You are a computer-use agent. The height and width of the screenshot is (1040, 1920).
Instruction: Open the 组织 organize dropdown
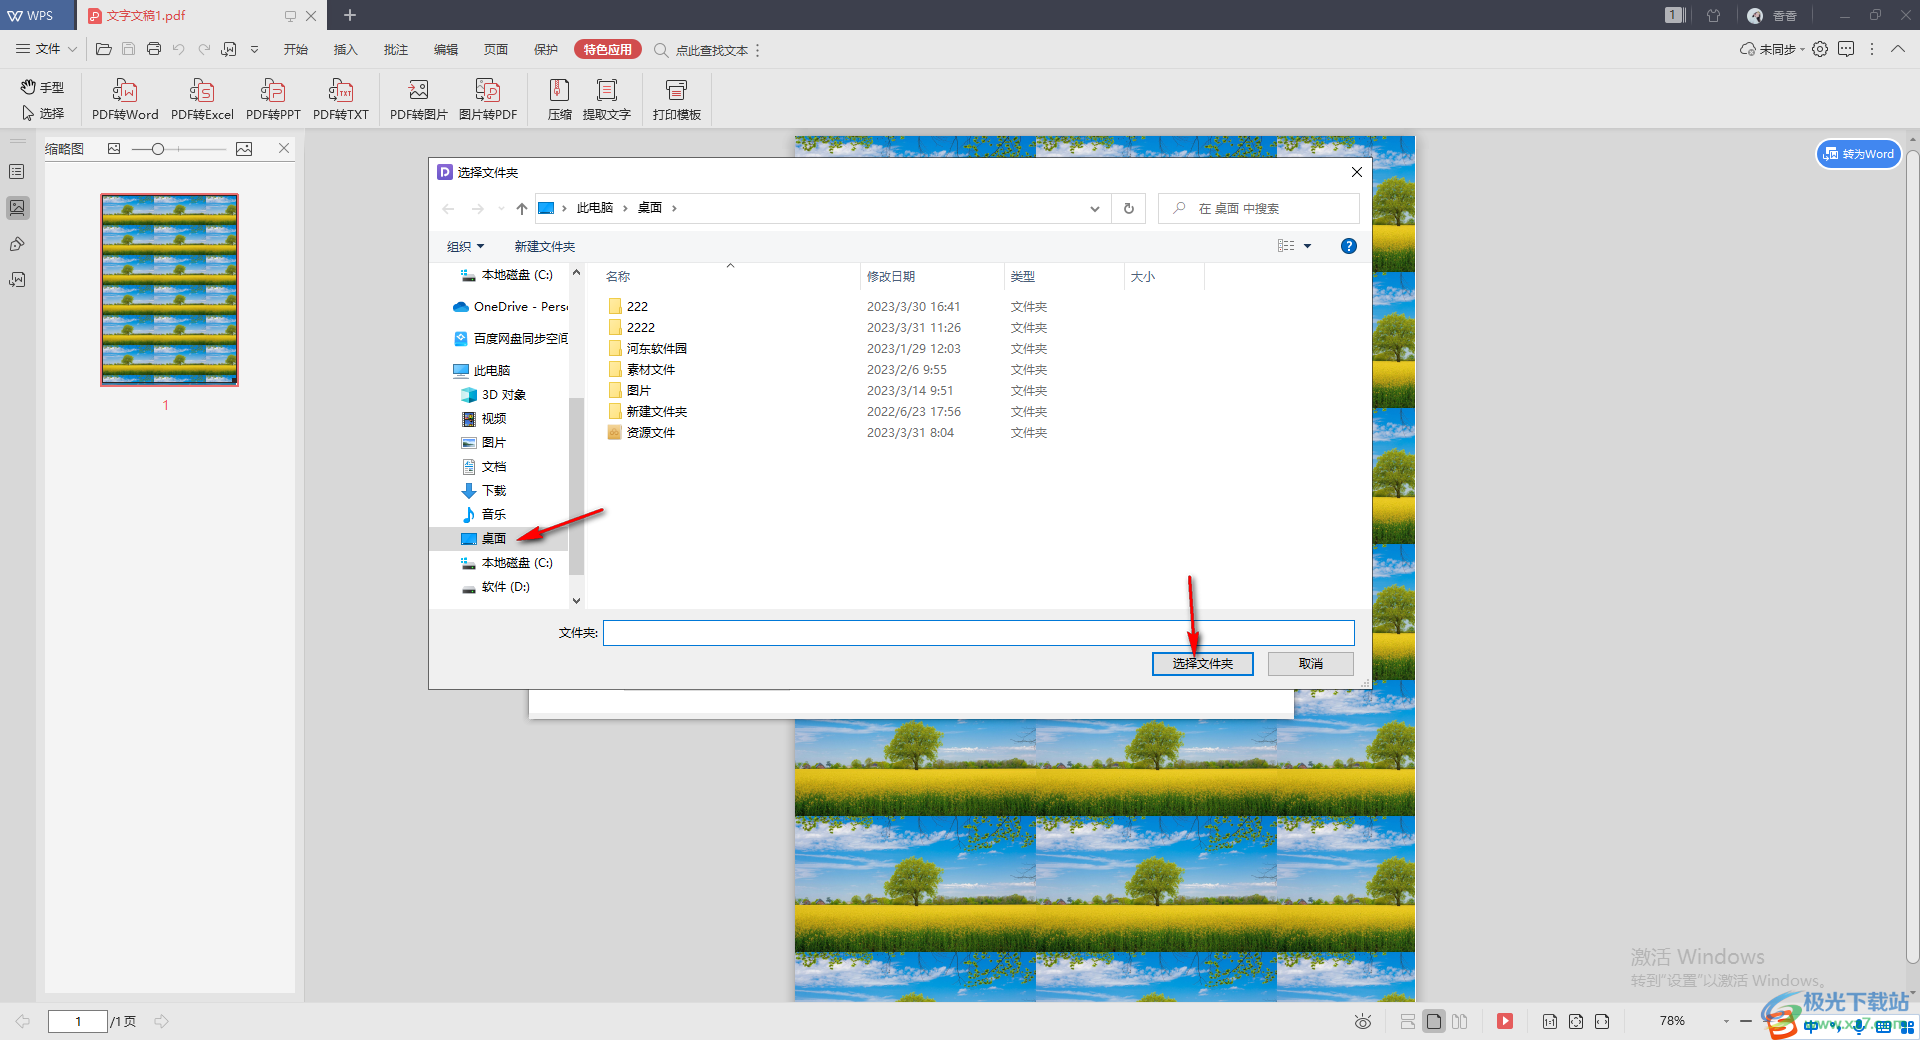[465, 246]
